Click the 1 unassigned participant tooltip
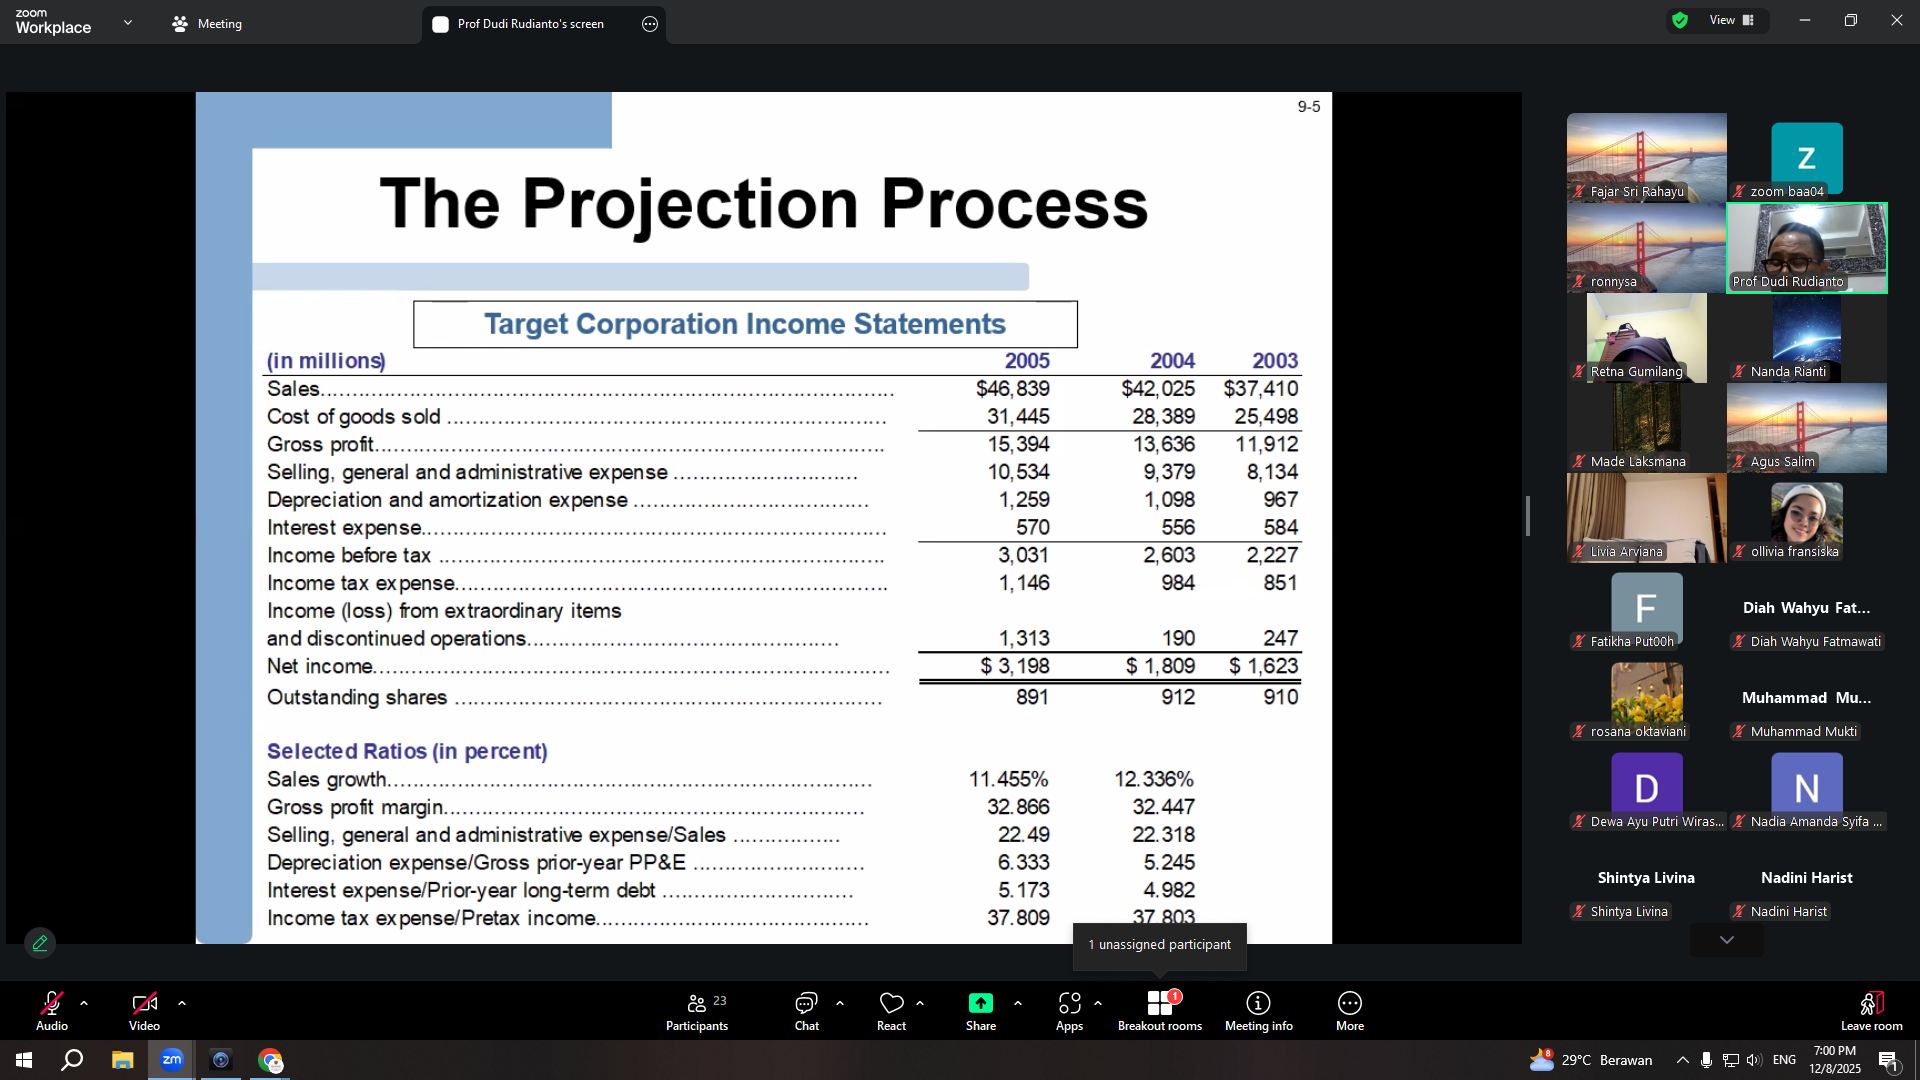 pyautogui.click(x=1160, y=945)
